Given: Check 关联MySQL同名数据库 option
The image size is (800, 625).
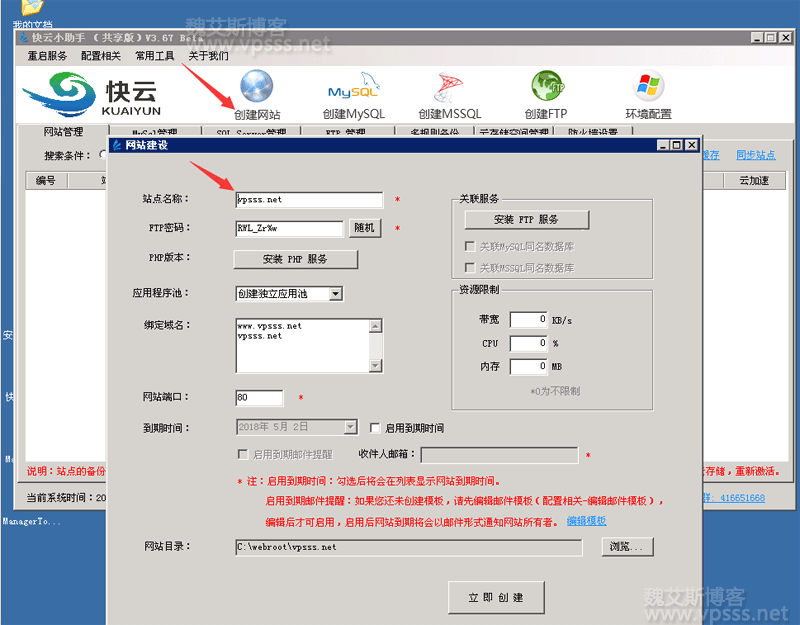Looking at the screenshot, I should click(x=469, y=246).
